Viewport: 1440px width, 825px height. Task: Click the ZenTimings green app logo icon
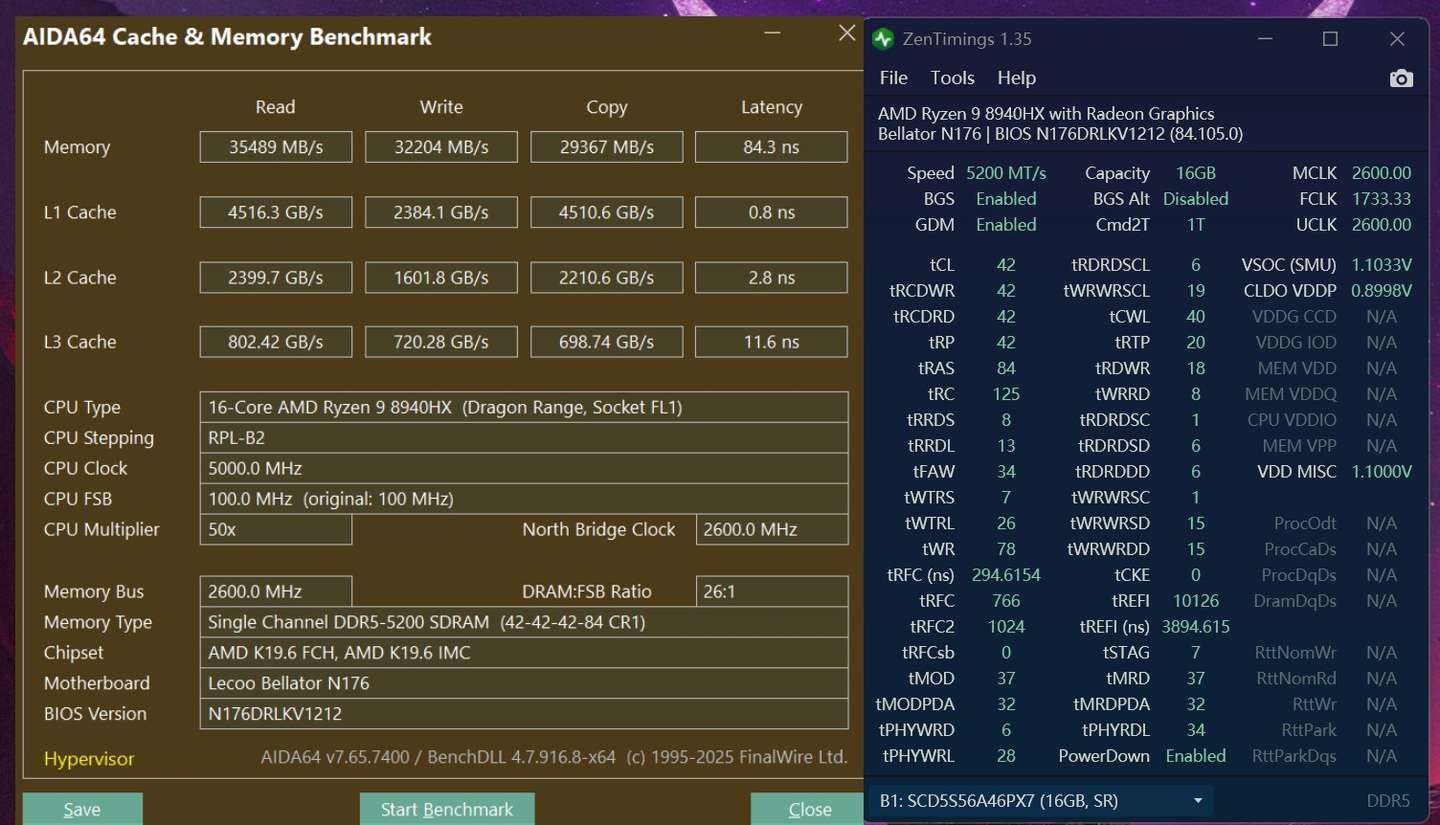click(x=882, y=39)
